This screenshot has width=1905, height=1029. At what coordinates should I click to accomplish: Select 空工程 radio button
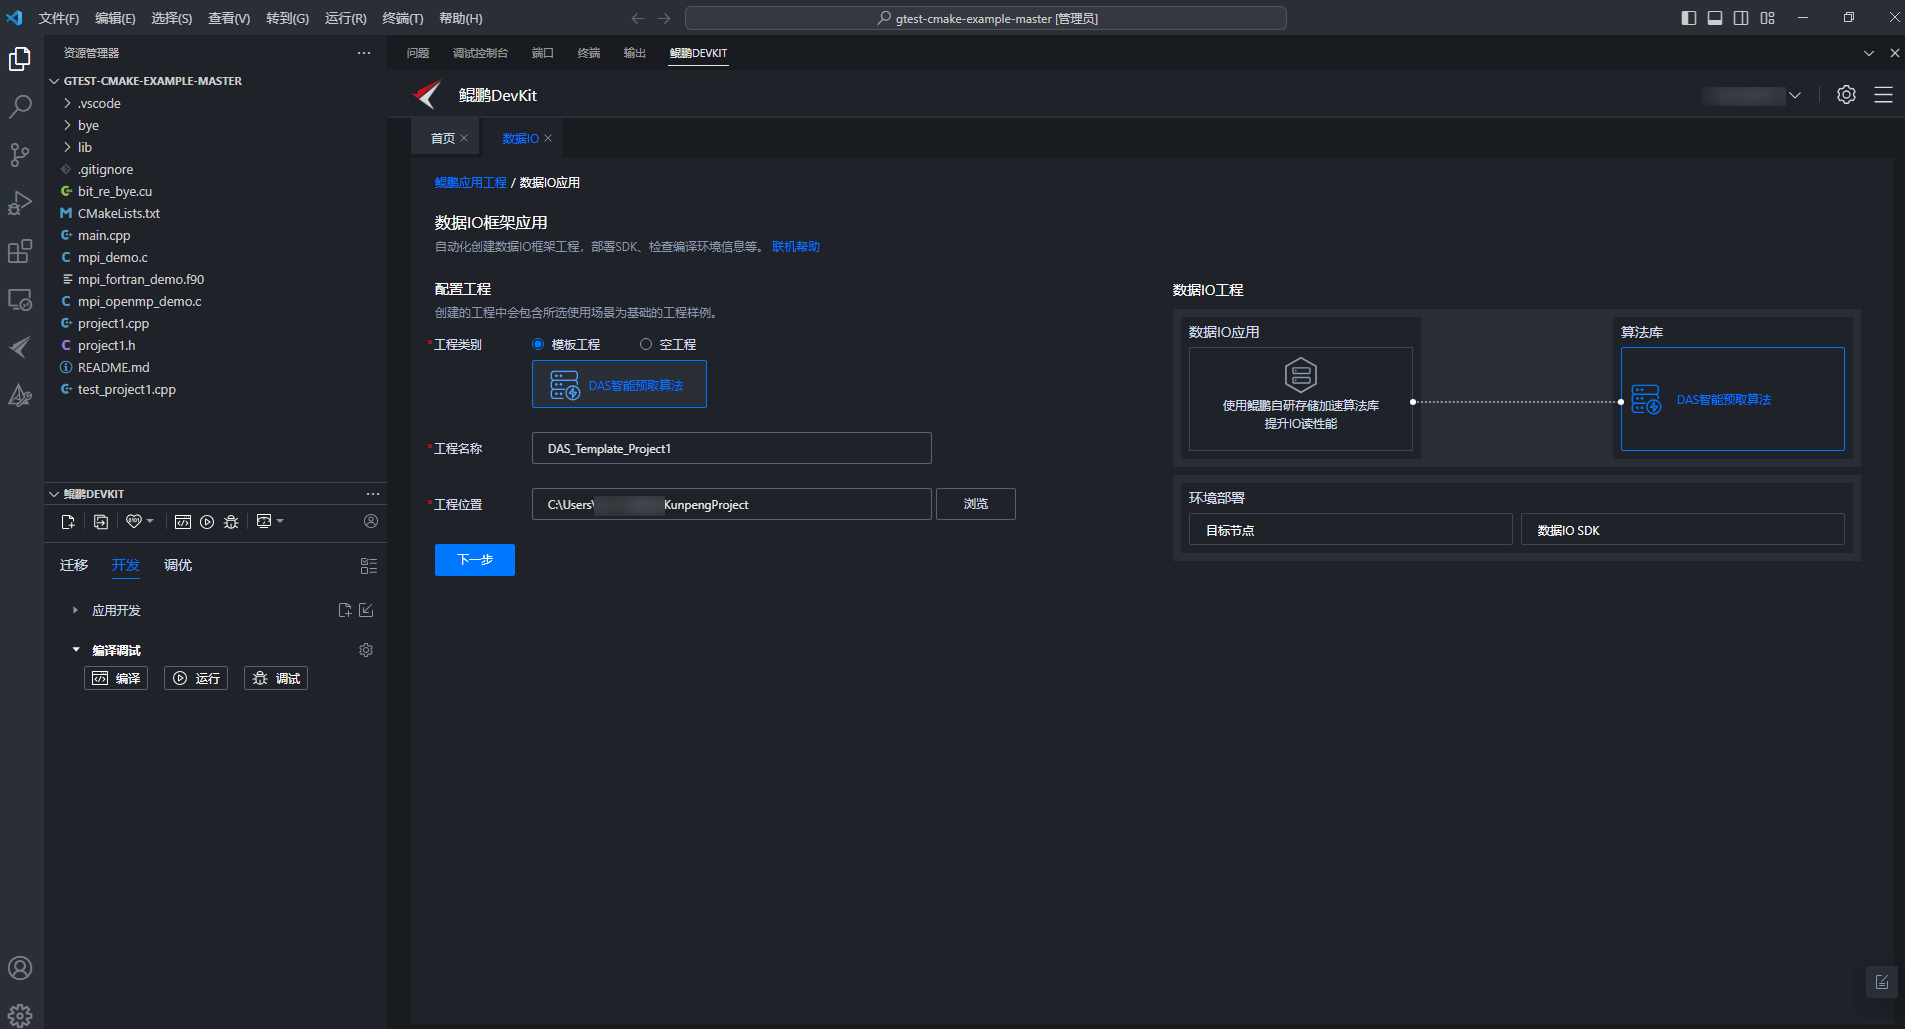coord(646,344)
